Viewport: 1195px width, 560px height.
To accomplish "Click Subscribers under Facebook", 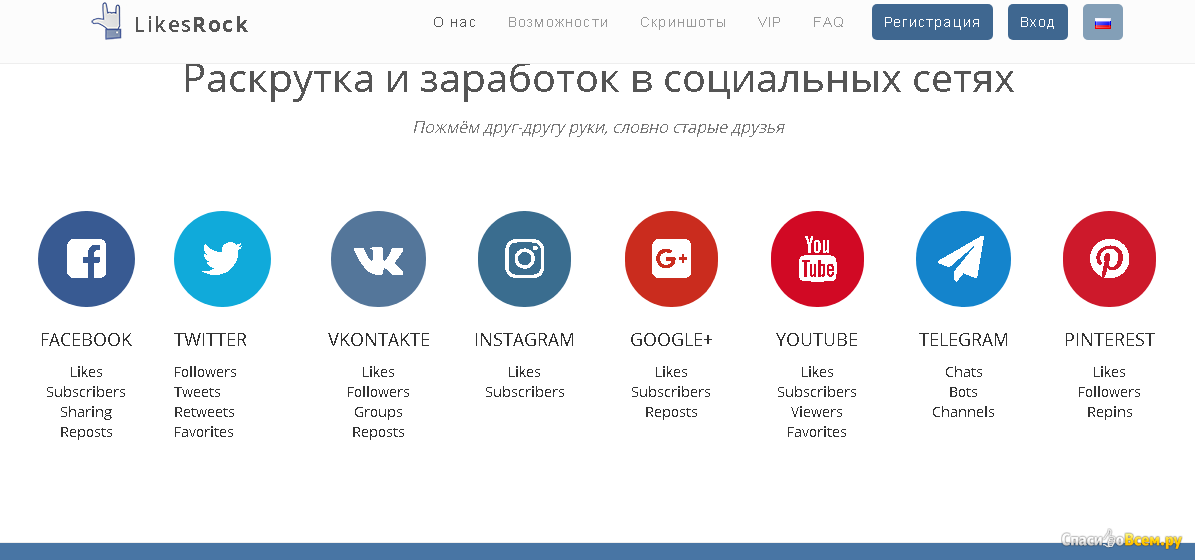I will pyautogui.click(x=86, y=392).
